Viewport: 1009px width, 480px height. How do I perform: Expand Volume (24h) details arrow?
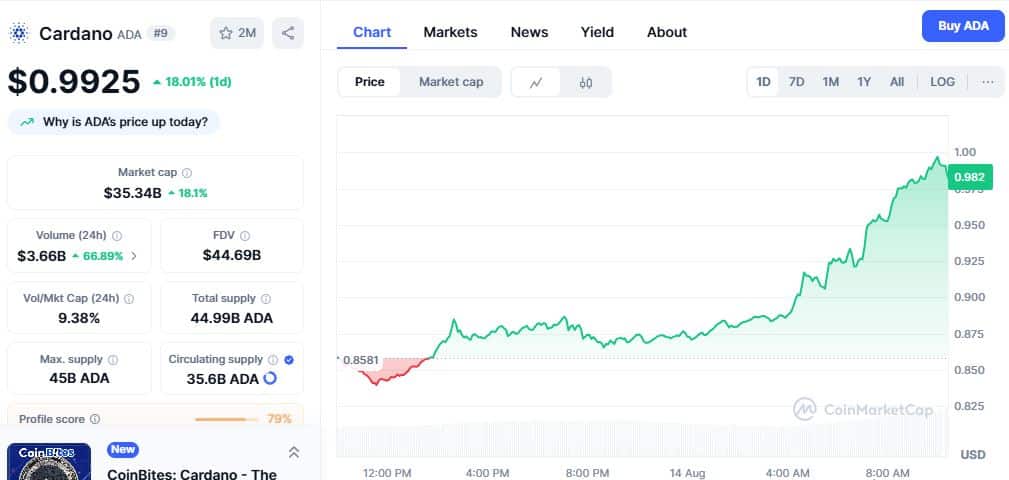click(x=134, y=256)
